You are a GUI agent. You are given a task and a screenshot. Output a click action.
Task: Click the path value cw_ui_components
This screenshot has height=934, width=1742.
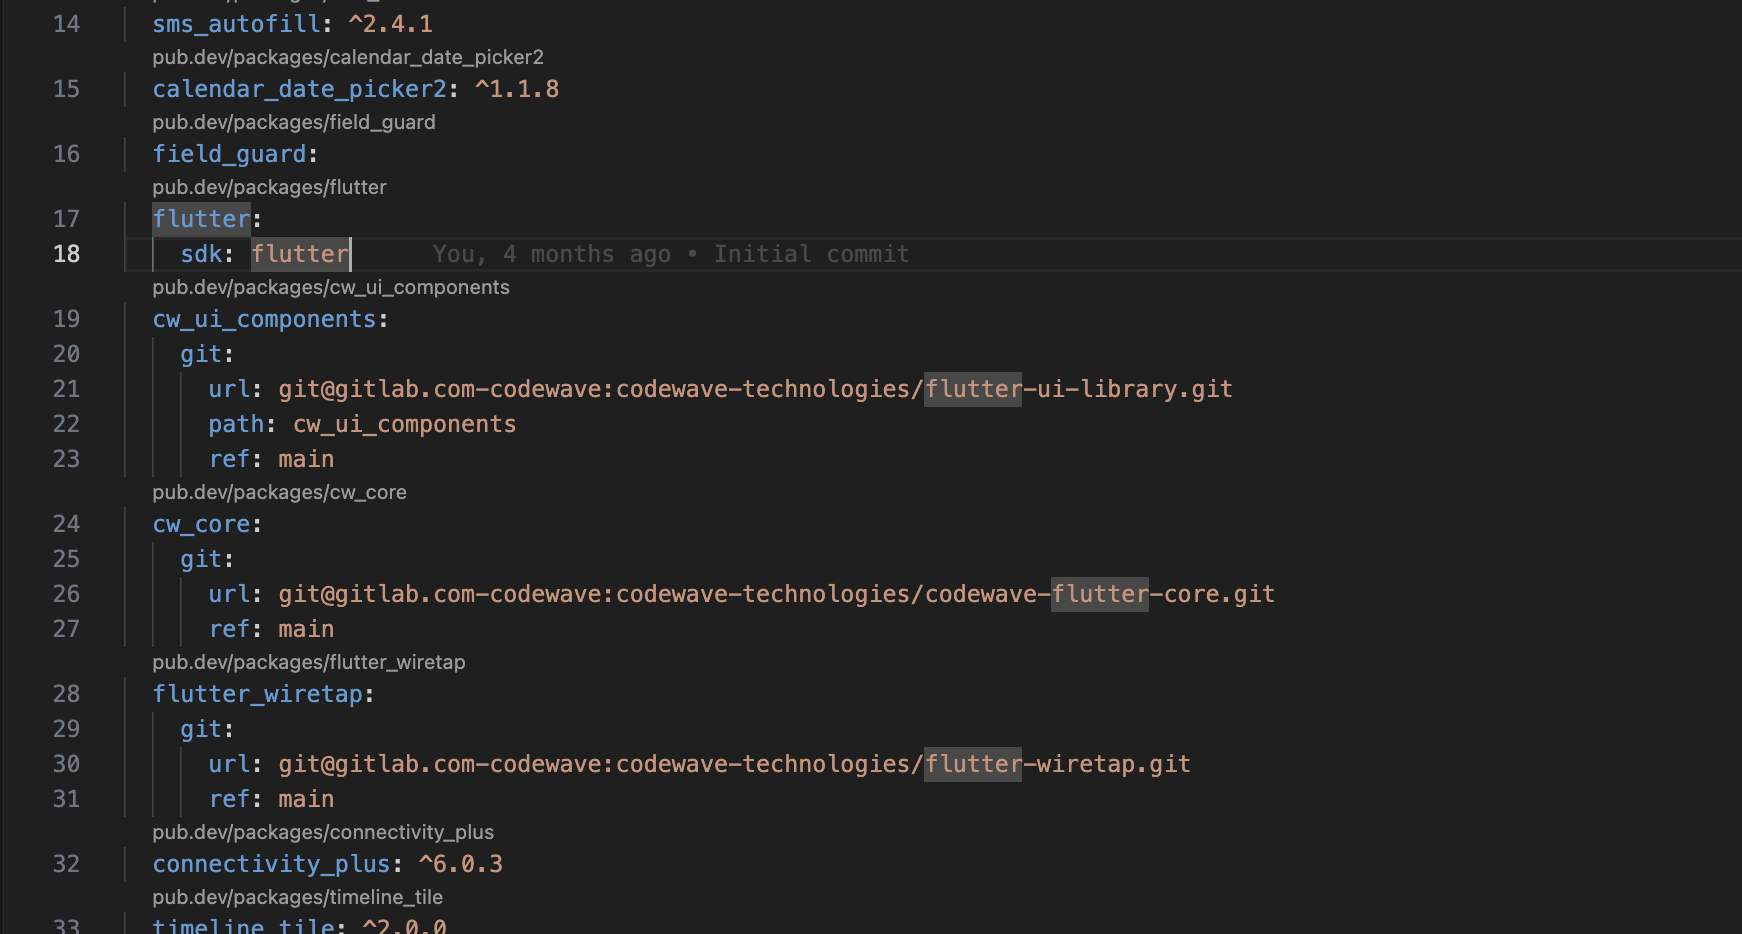tap(404, 424)
